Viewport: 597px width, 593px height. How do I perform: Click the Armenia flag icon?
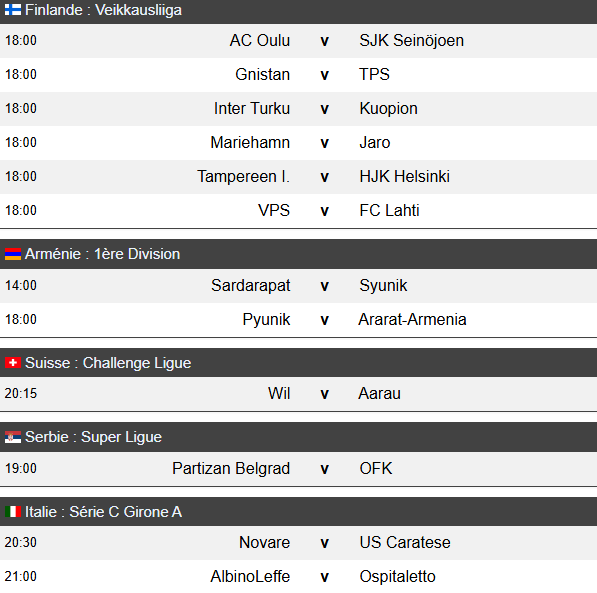point(13,254)
